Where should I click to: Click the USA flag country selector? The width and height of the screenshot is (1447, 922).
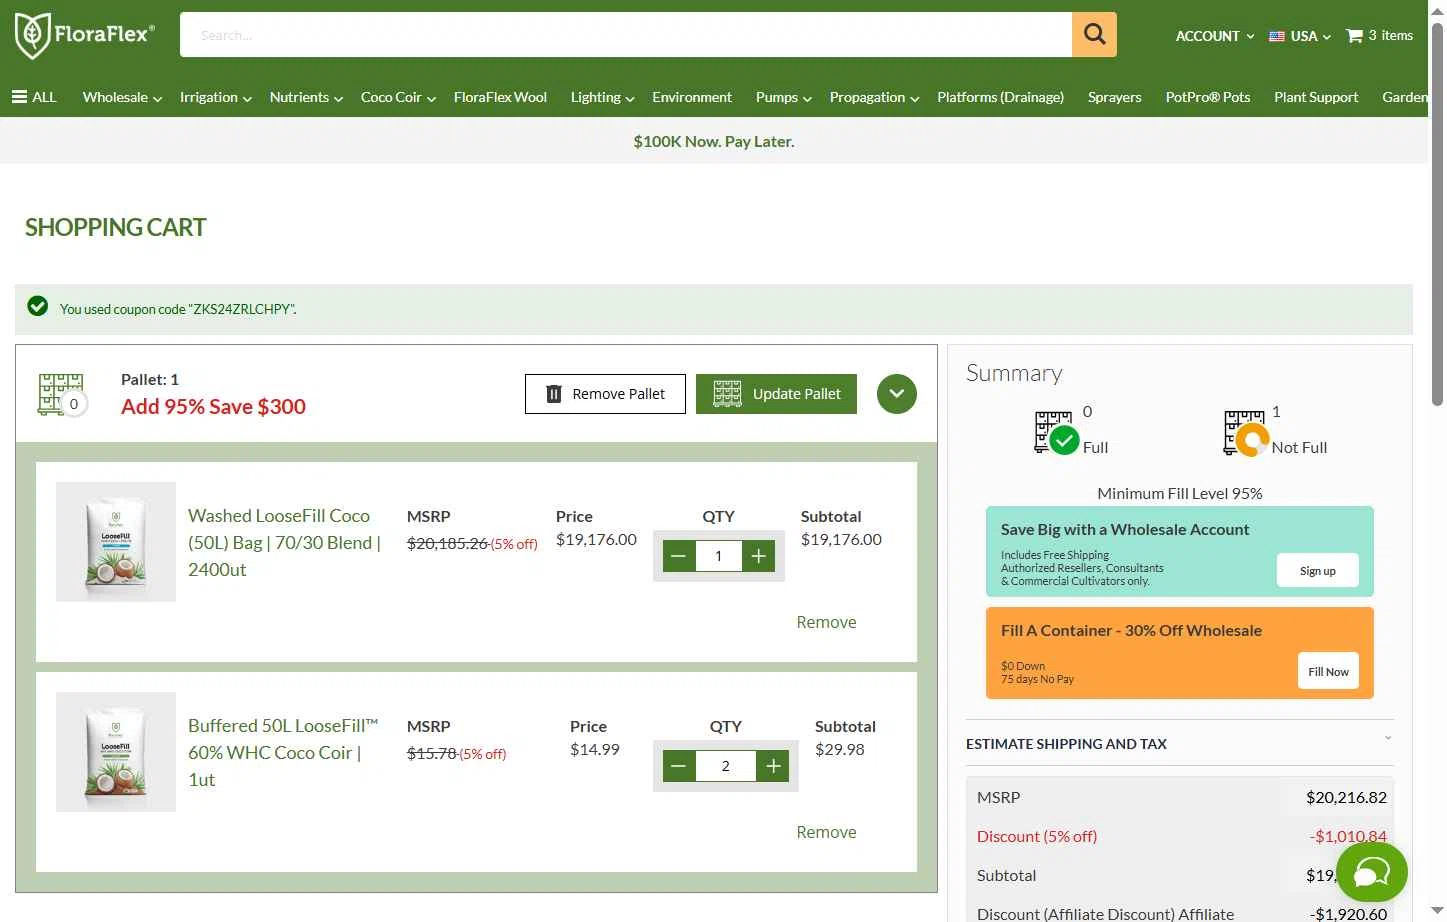(x=1300, y=36)
